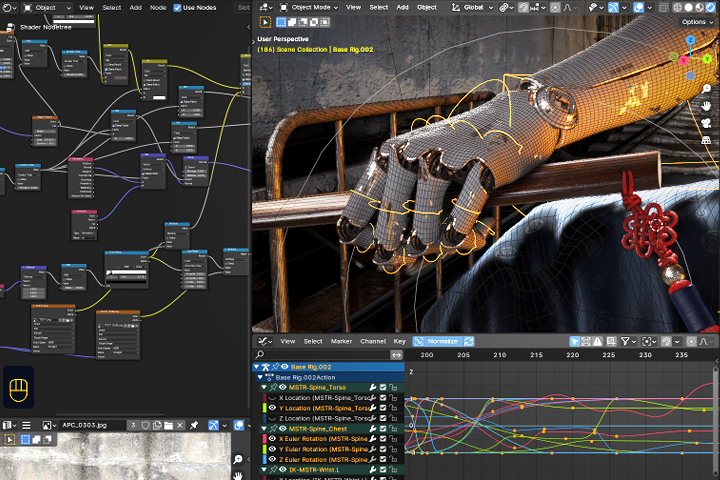Image resolution: width=720 pixels, height=480 pixels.
Task: Open the Global transform orientation dropdown
Action: click(472, 7)
